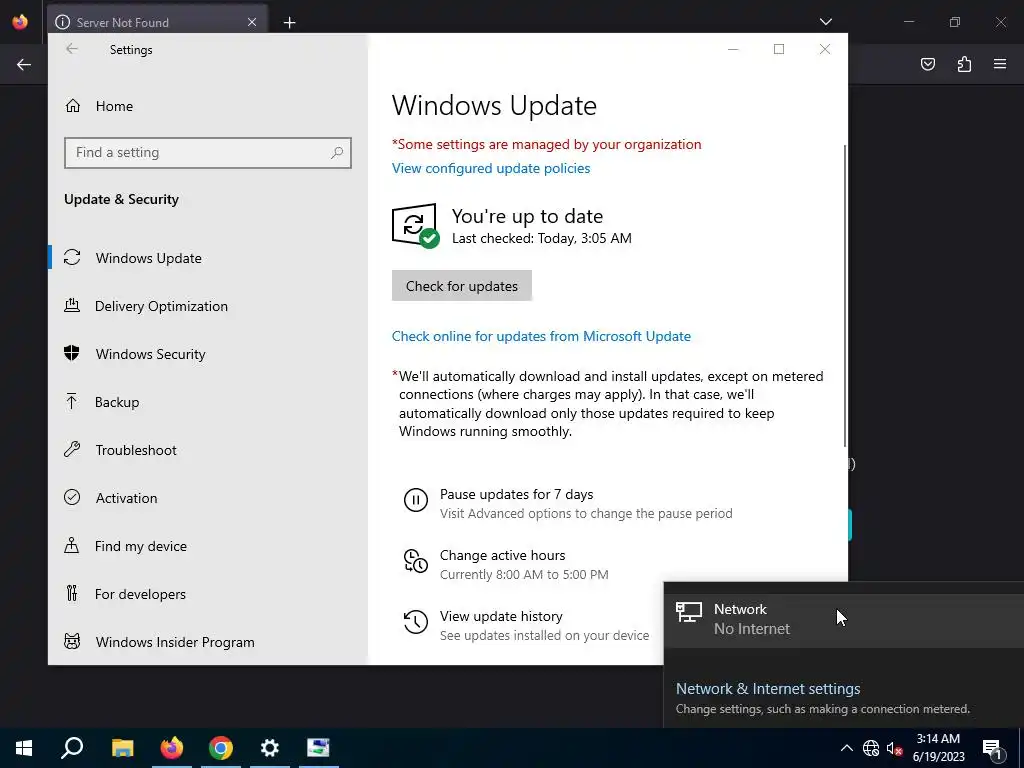
Task: Open View configured update policies link
Action: coord(490,168)
